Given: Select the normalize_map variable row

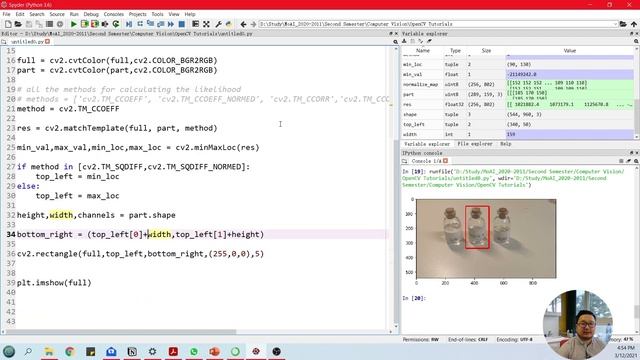Looking at the screenshot, I should (x=518, y=84).
